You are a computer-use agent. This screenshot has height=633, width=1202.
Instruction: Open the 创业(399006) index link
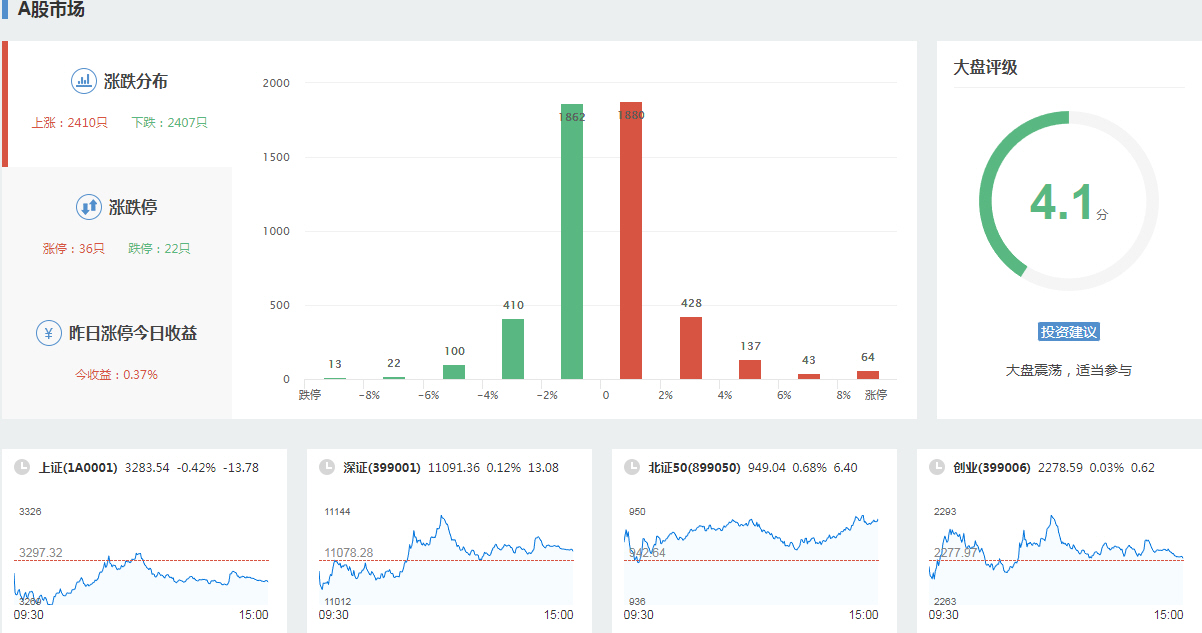[x=991, y=467]
